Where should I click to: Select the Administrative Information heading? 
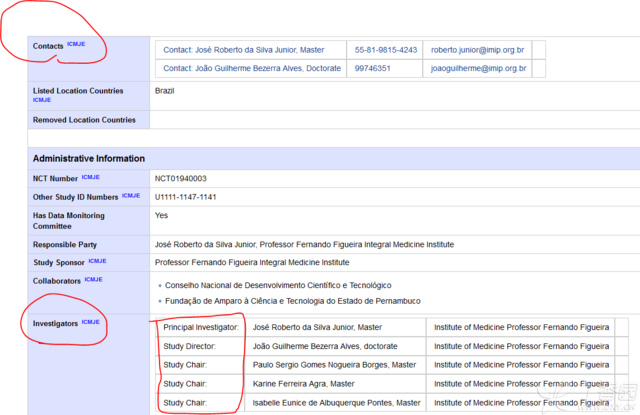tap(89, 158)
